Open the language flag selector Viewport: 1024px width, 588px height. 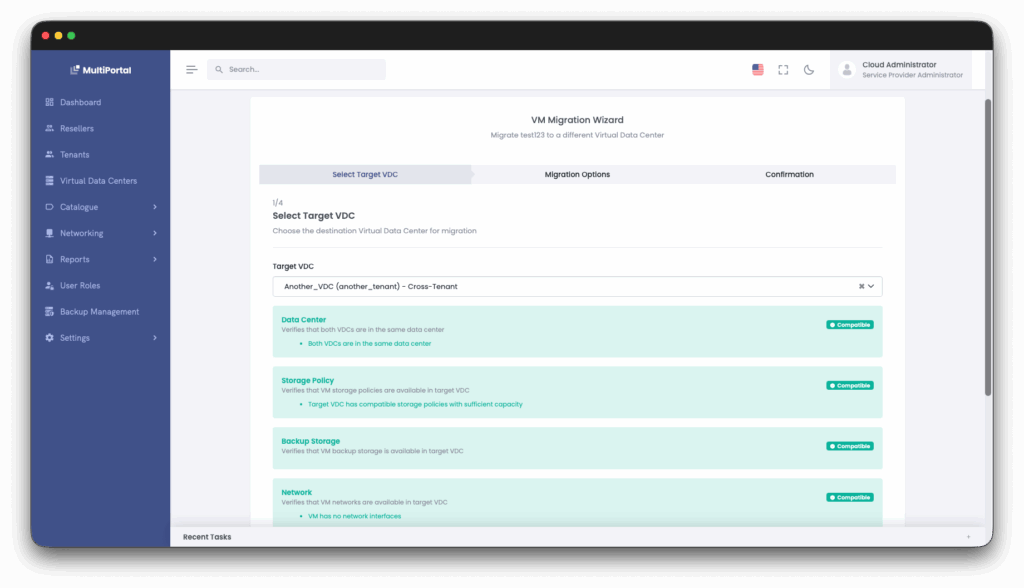click(x=757, y=69)
